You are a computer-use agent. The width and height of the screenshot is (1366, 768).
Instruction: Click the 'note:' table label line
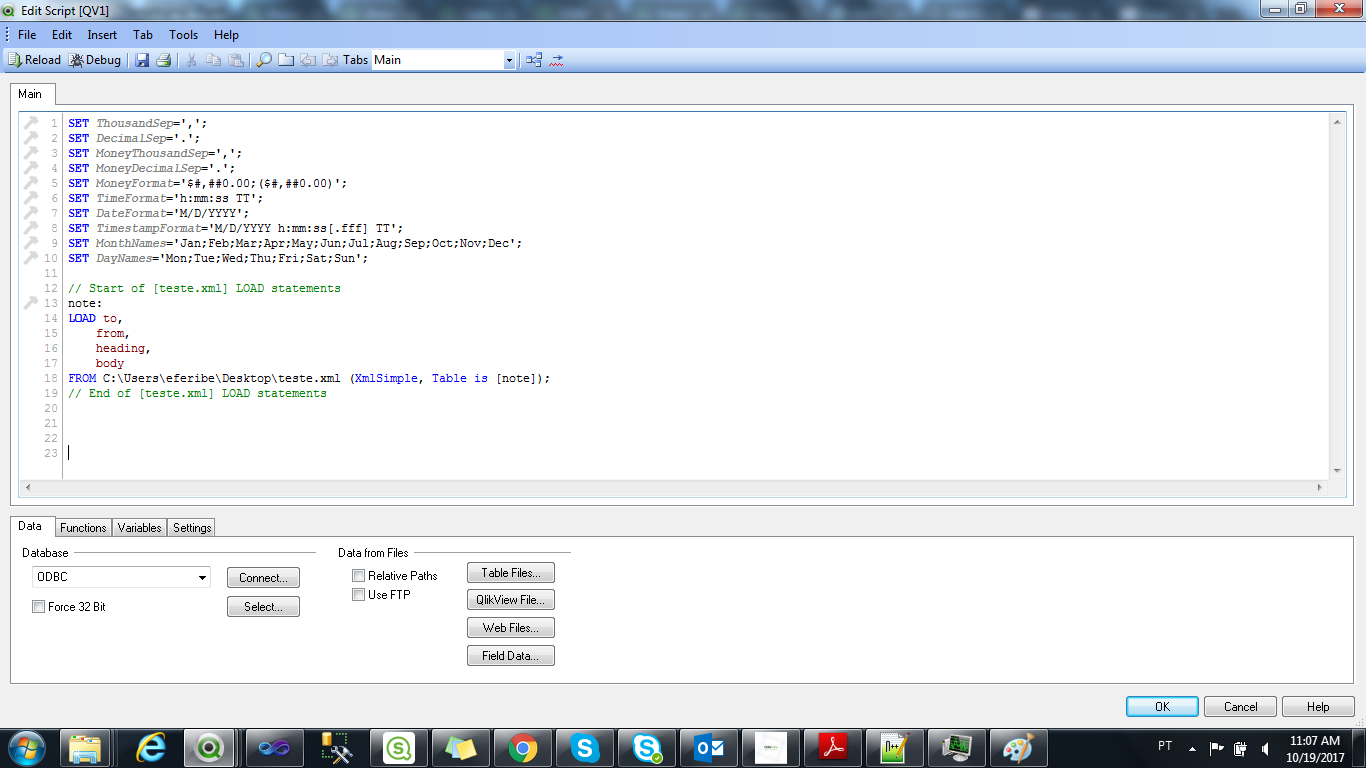pyautogui.click(x=85, y=303)
